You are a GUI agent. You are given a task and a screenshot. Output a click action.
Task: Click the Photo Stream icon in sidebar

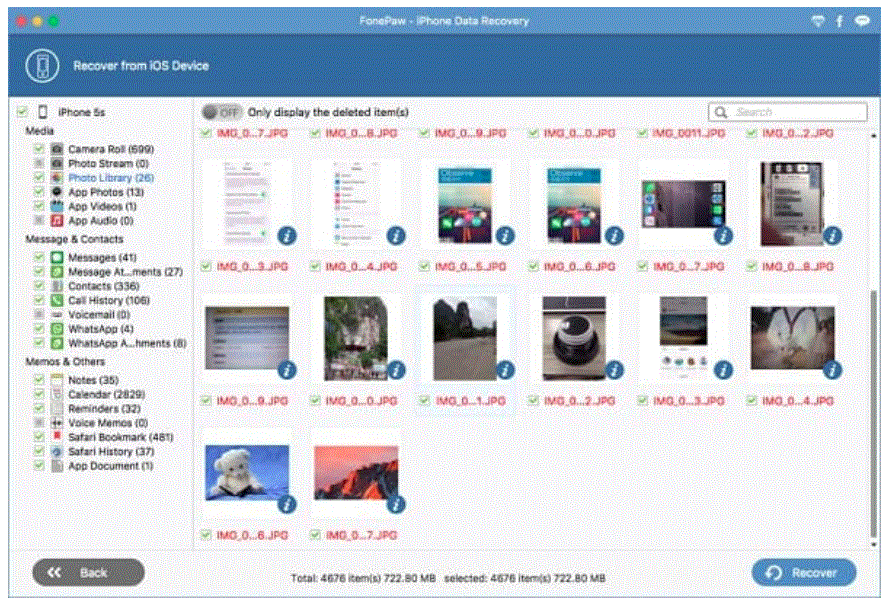[x=56, y=163]
